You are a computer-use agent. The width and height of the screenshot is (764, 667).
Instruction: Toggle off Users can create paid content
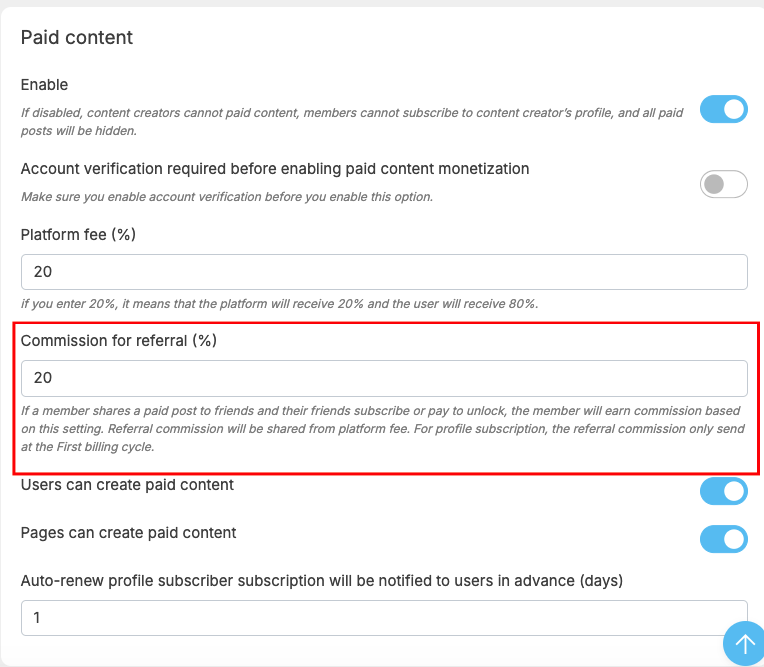[724, 491]
